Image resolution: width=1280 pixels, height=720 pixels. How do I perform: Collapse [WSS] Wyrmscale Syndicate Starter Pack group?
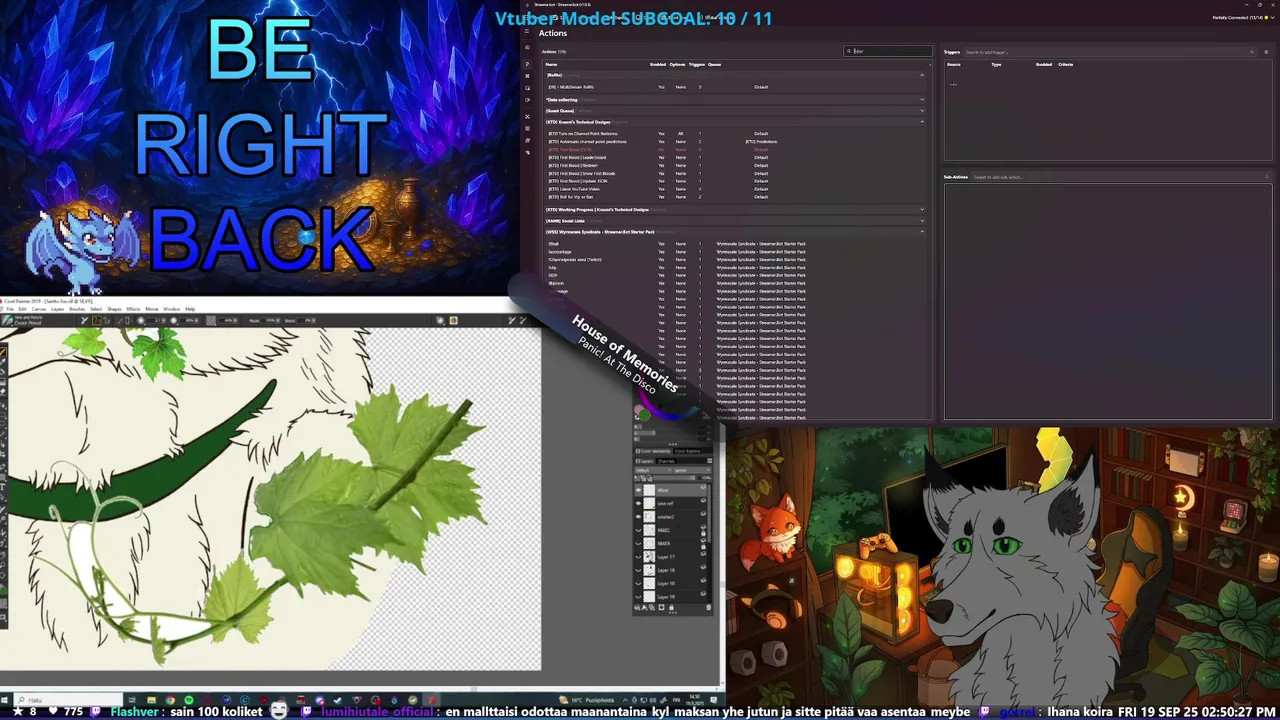point(922,232)
